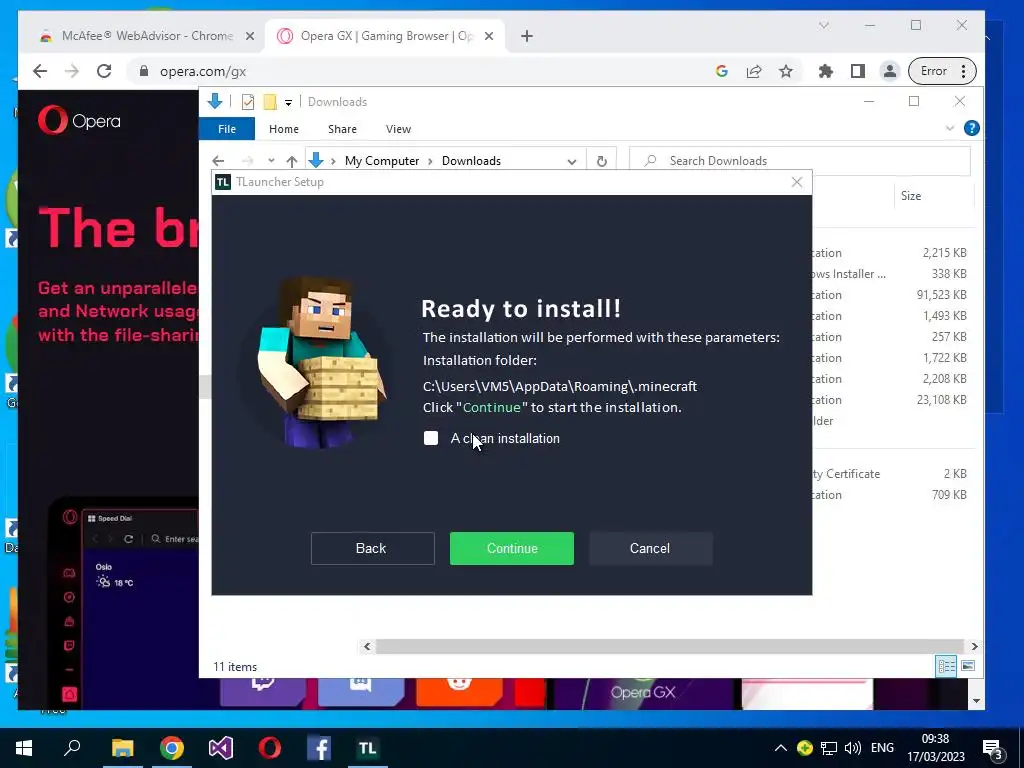
Task: Close the TLauncher Setup dialog
Action: point(797,182)
